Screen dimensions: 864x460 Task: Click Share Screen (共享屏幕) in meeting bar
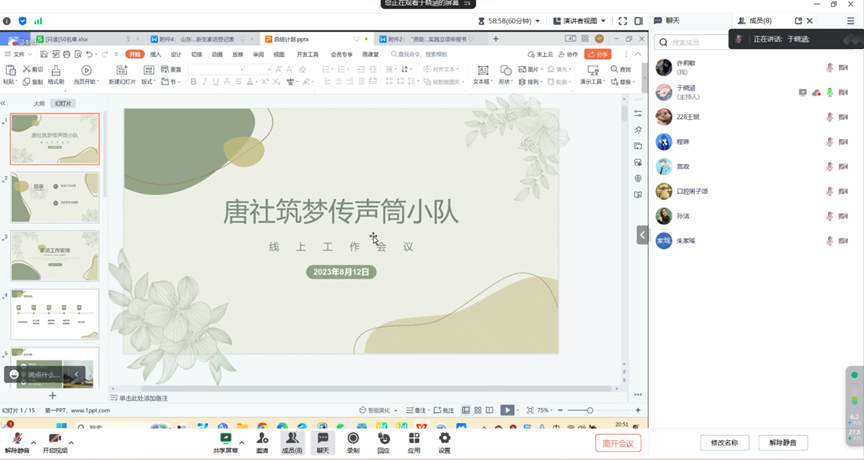point(225,443)
